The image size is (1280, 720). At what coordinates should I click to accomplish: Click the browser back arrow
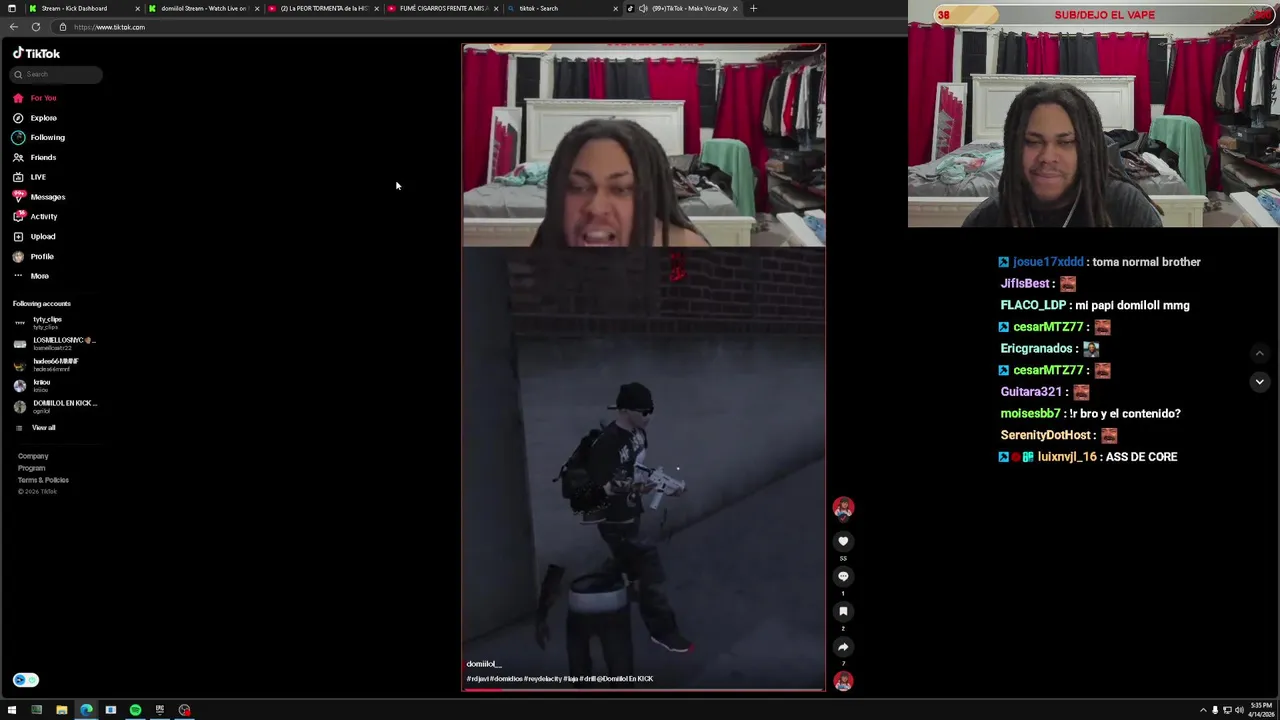coord(14,27)
